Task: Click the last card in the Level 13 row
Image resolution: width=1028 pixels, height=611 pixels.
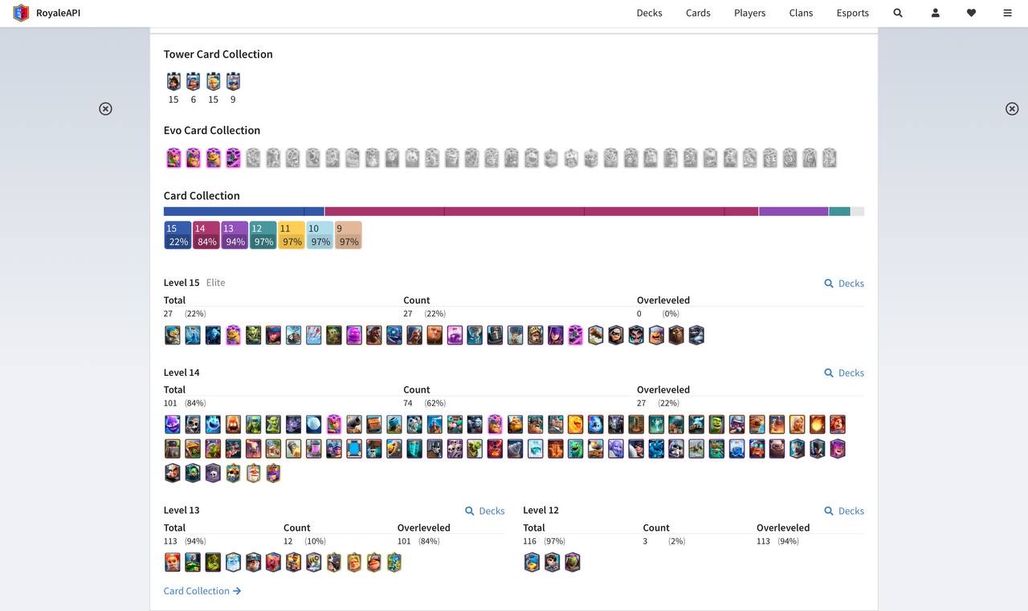Action: [394, 562]
